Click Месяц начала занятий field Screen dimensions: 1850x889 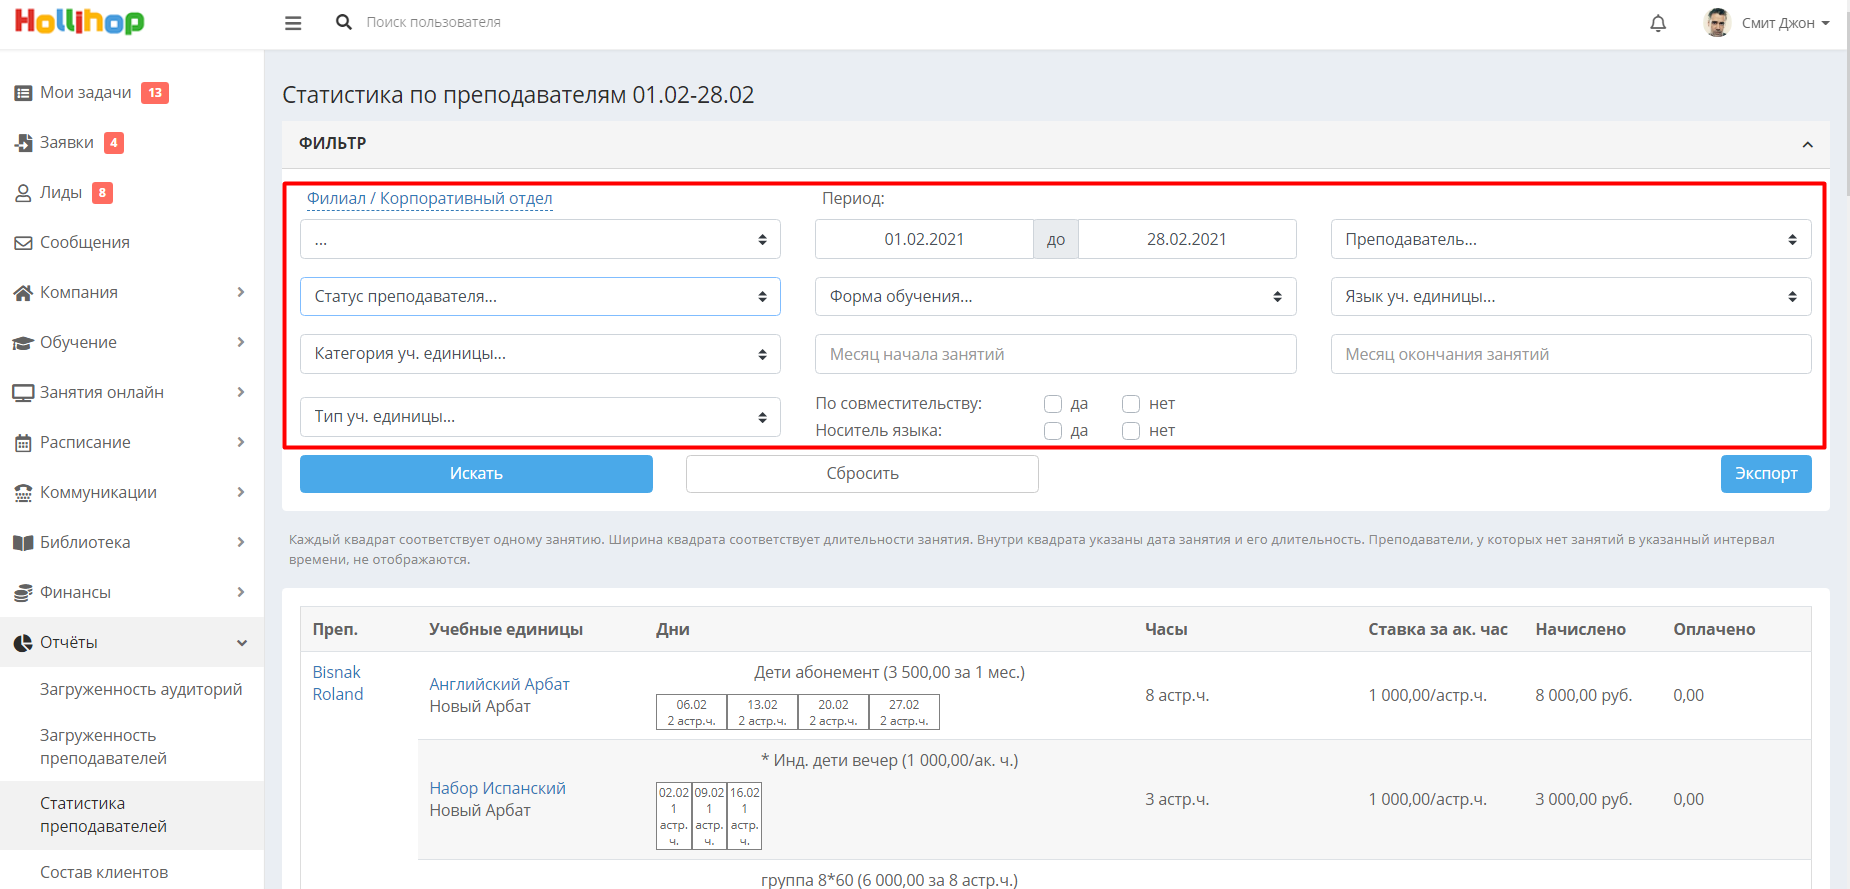click(1056, 354)
